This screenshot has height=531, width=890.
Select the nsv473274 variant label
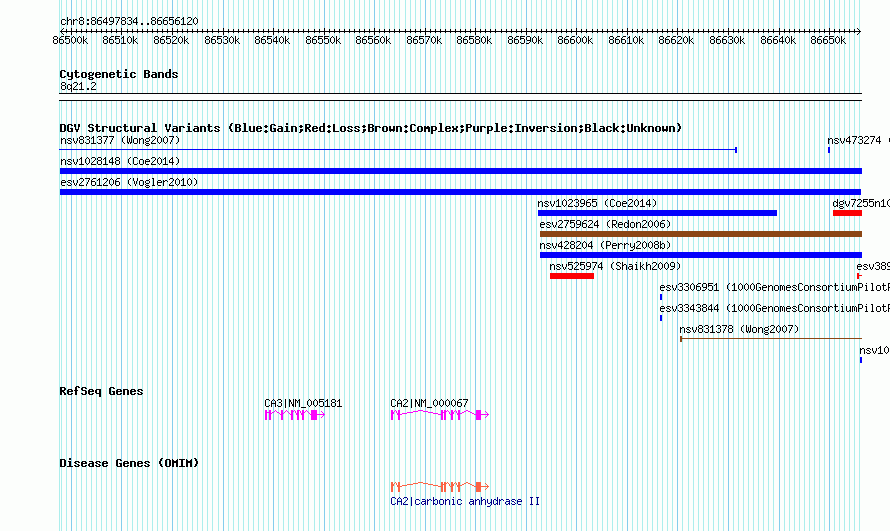(854, 140)
